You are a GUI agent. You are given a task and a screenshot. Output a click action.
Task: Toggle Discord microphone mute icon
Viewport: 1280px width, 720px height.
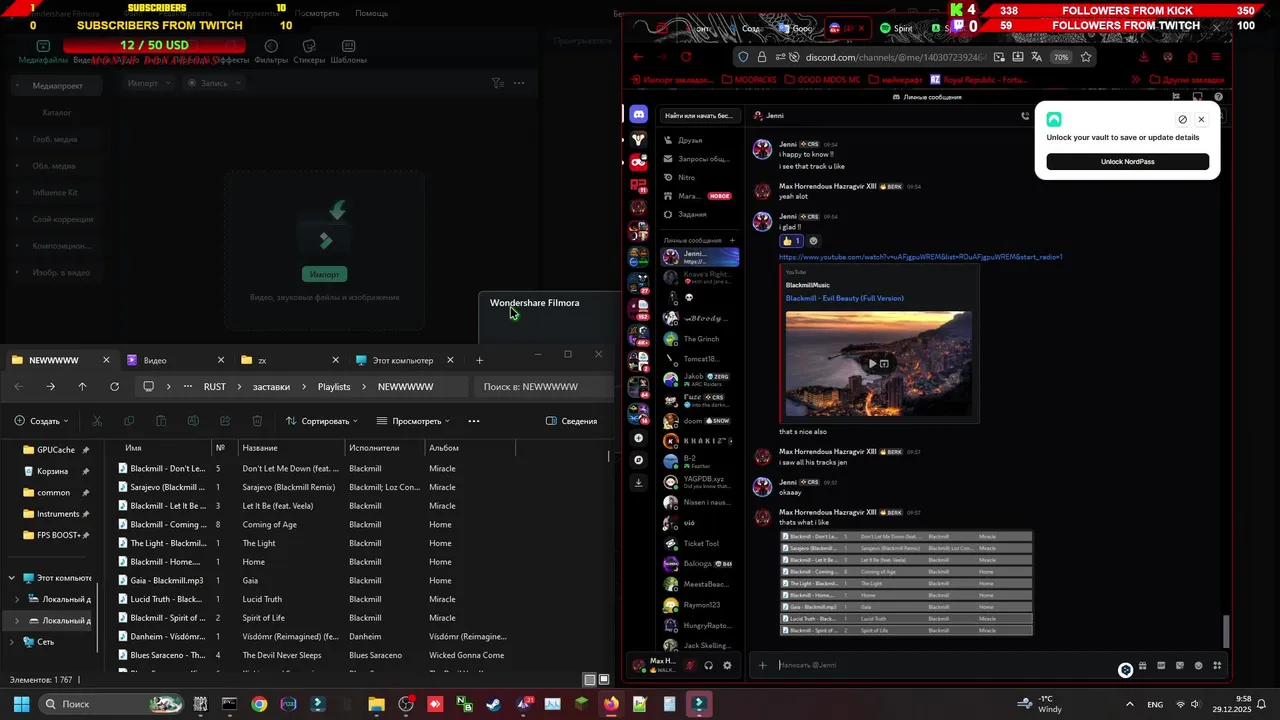click(x=690, y=665)
